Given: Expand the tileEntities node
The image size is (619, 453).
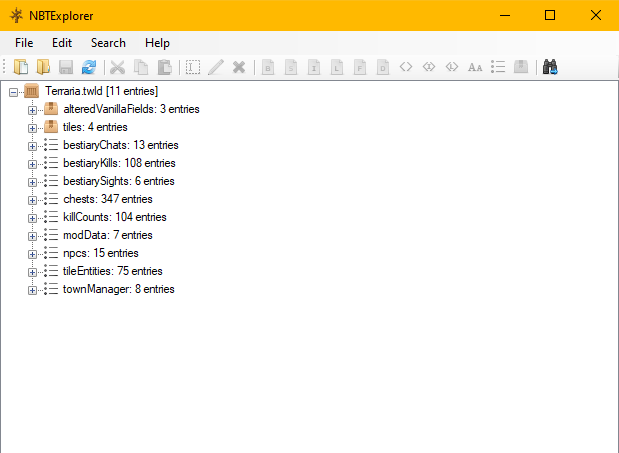Looking at the screenshot, I should (x=32, y=273).
